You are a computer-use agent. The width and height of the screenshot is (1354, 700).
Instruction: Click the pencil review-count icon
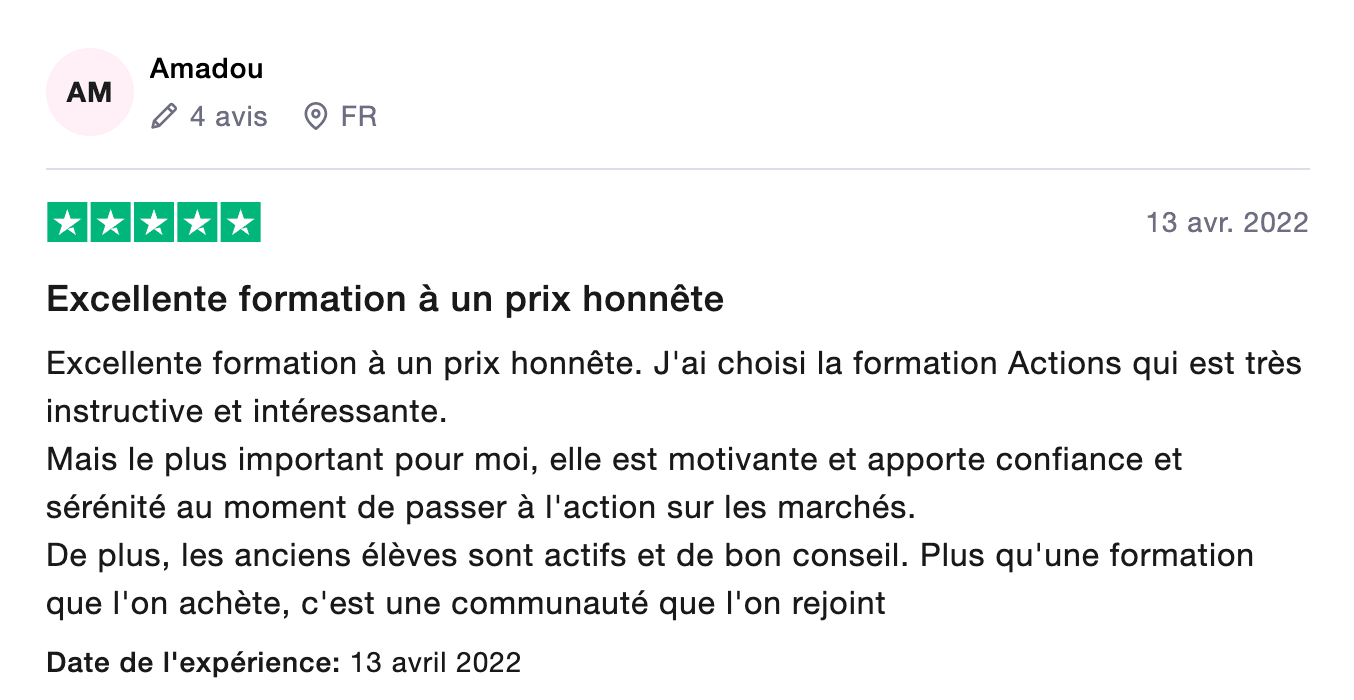click(x=163, y=117)
